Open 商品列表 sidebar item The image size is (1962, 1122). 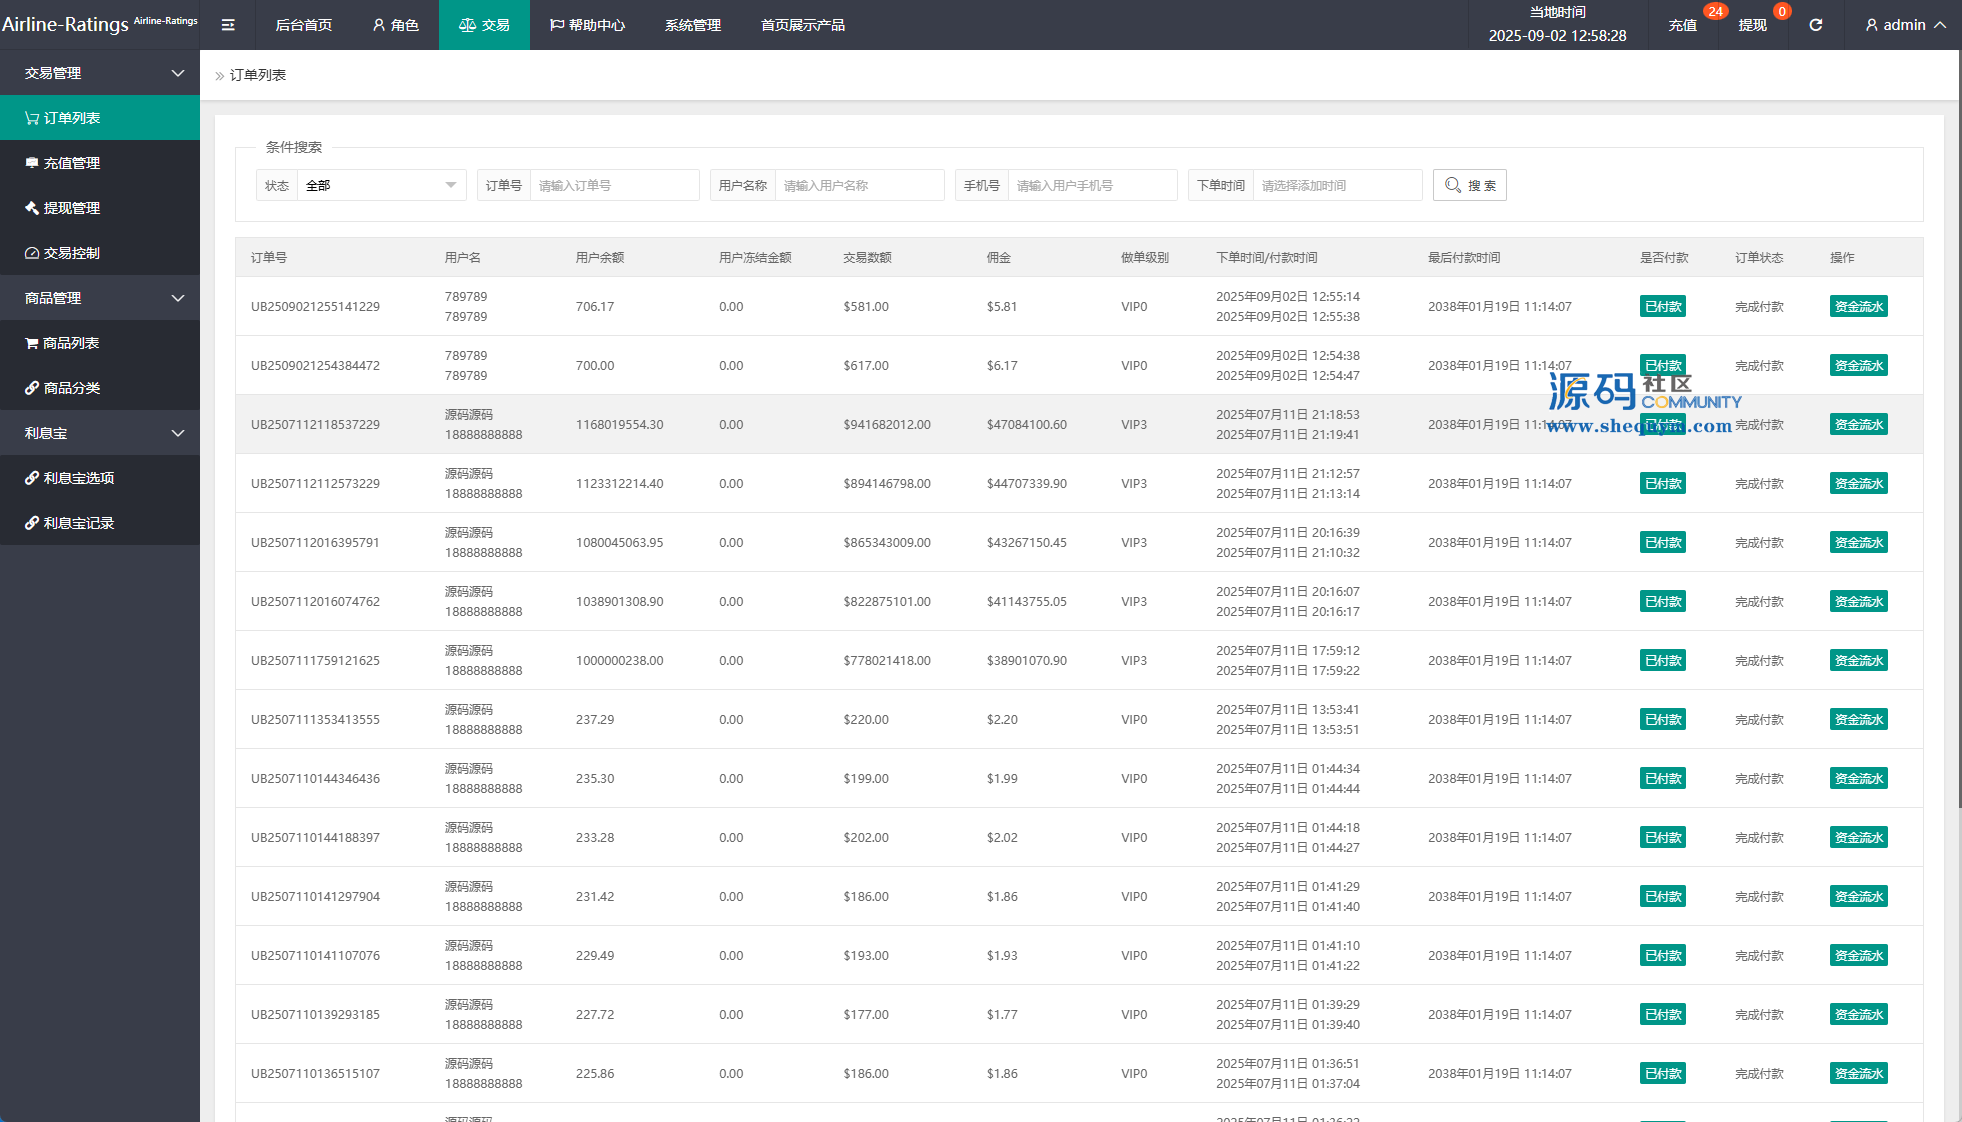click(71, 343)
